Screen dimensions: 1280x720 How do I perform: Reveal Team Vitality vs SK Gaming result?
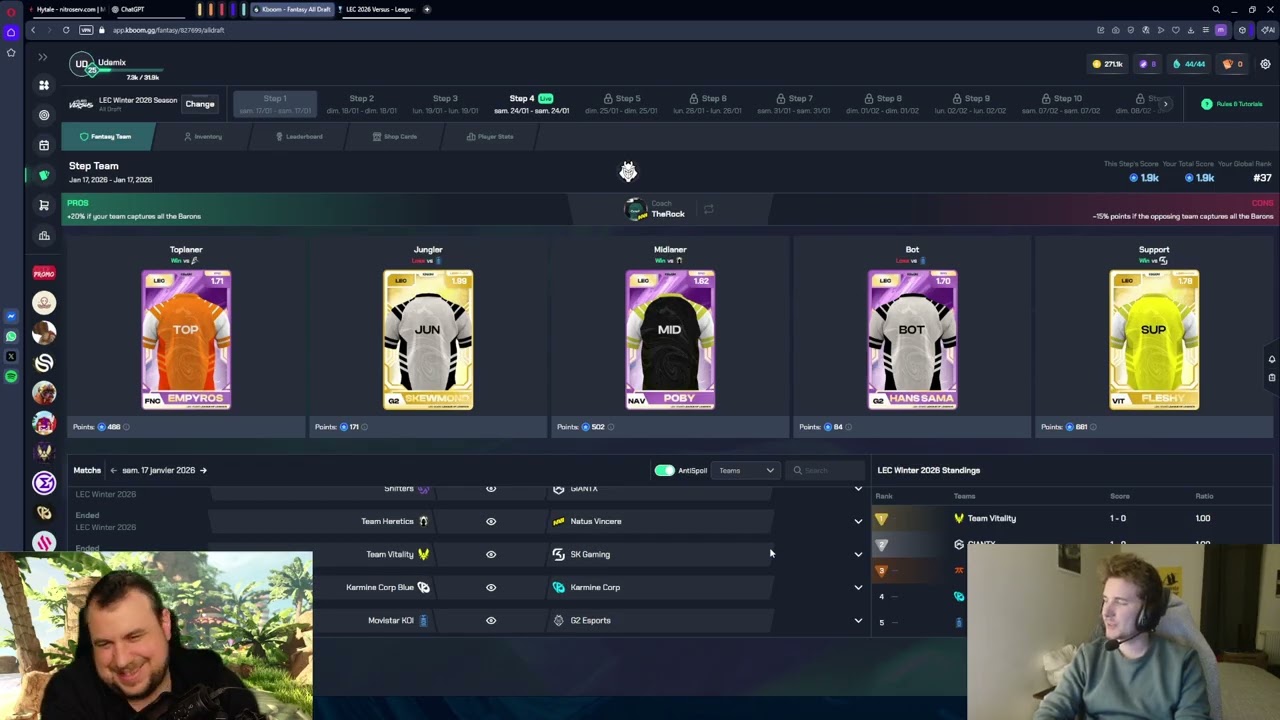point(491,554)
